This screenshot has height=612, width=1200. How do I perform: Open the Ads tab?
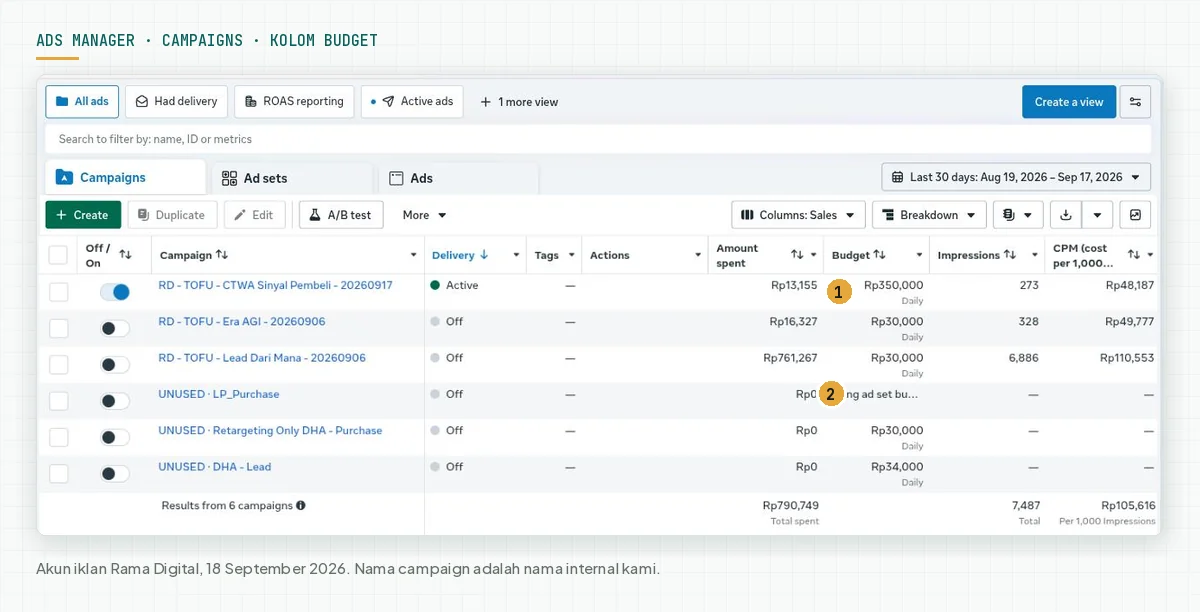[459, 178]
